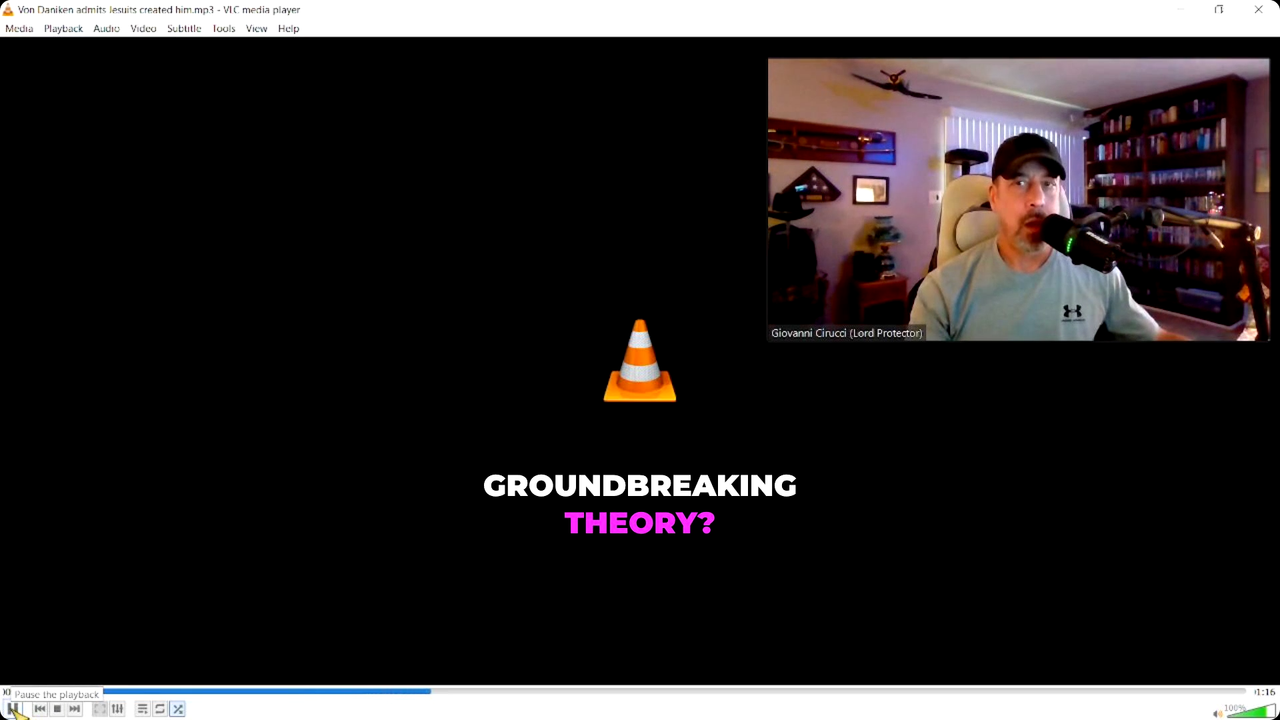Stop playback with the stop button
This screenshot has height=720, width=1280.
(x=57, y=709)
